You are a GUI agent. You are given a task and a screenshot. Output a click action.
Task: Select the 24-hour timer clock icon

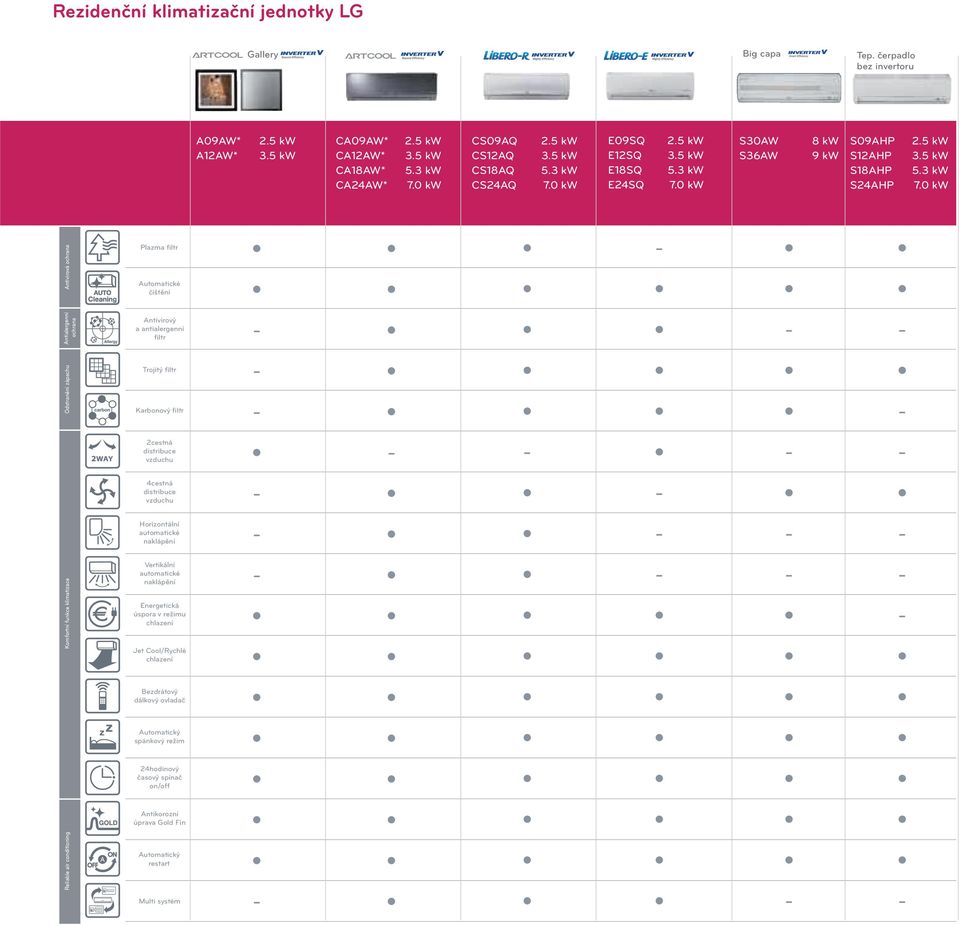(x=102, y=777)
